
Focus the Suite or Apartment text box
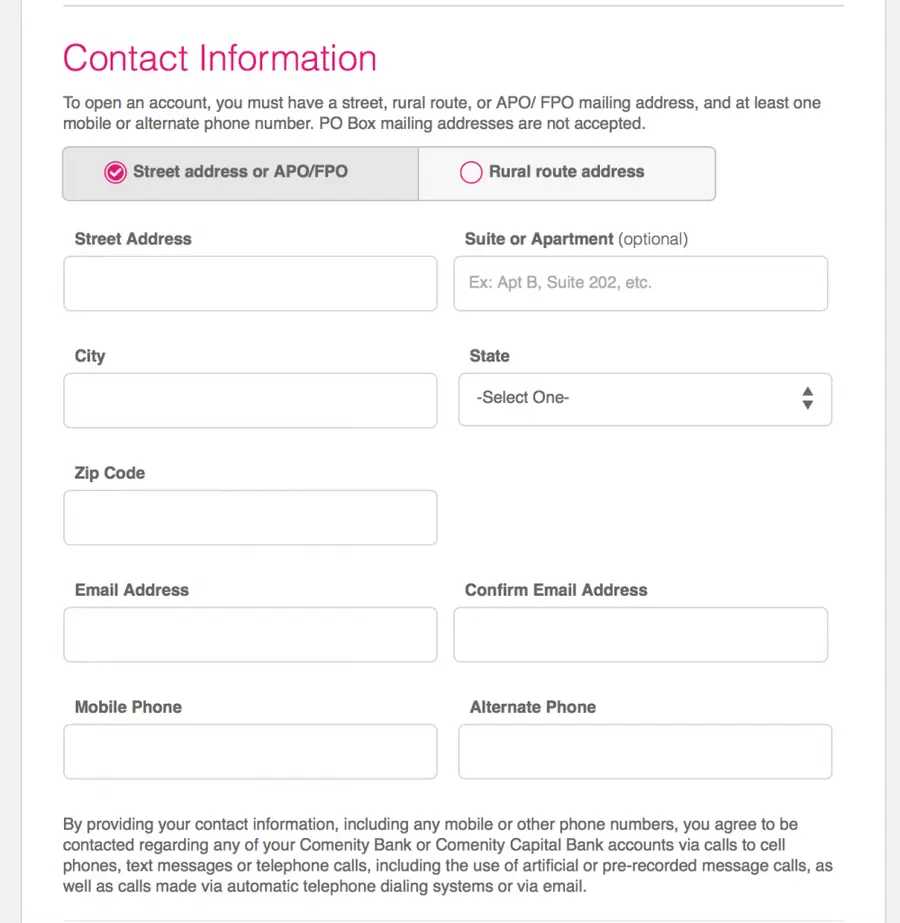click(x=640, y=283)
